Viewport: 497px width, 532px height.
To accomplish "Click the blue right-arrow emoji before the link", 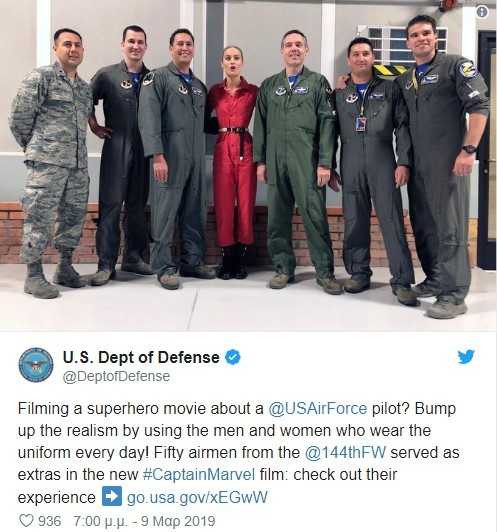I will coord(112,496).
